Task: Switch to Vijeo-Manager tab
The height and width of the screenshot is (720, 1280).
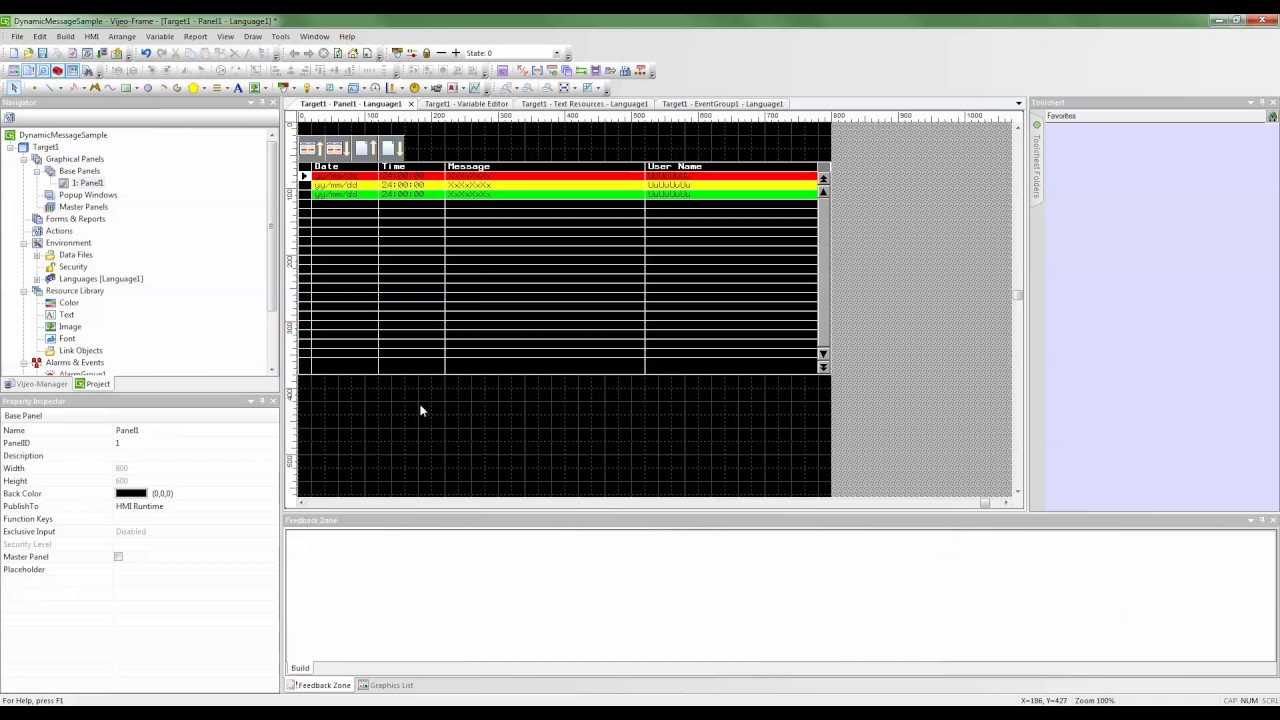Action: click(36, 384)
